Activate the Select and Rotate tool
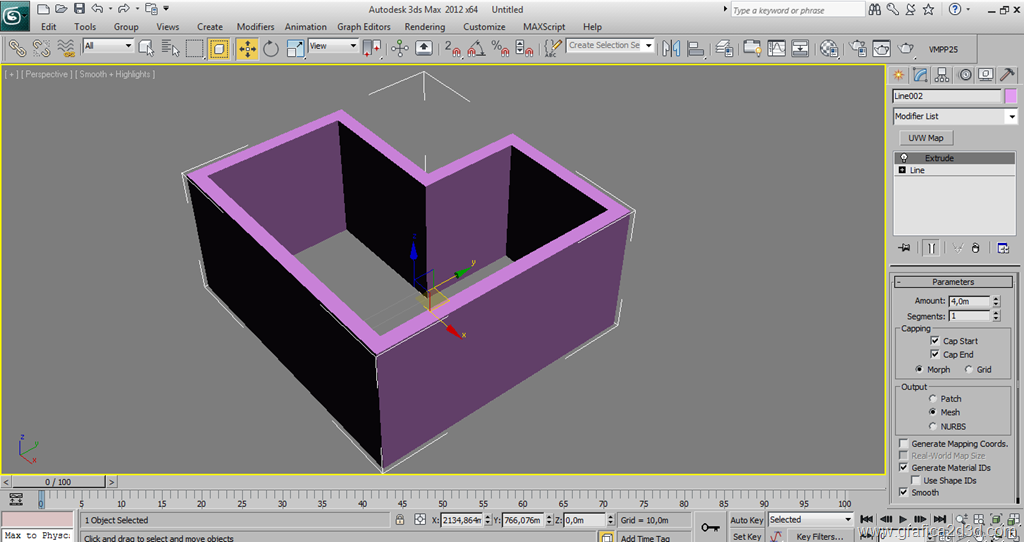This screenshot has width=1024, height=542. 271,48
